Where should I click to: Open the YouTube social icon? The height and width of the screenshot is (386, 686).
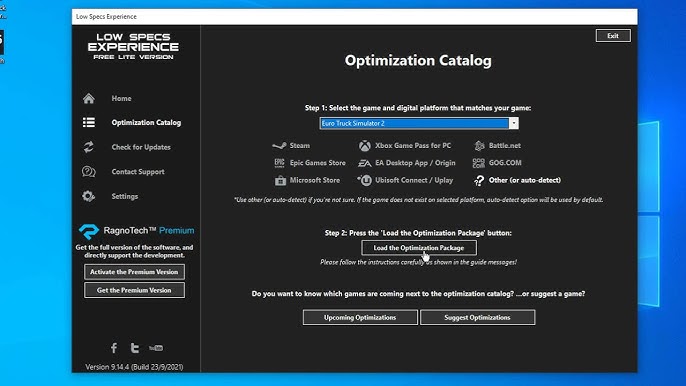point(156,348)
